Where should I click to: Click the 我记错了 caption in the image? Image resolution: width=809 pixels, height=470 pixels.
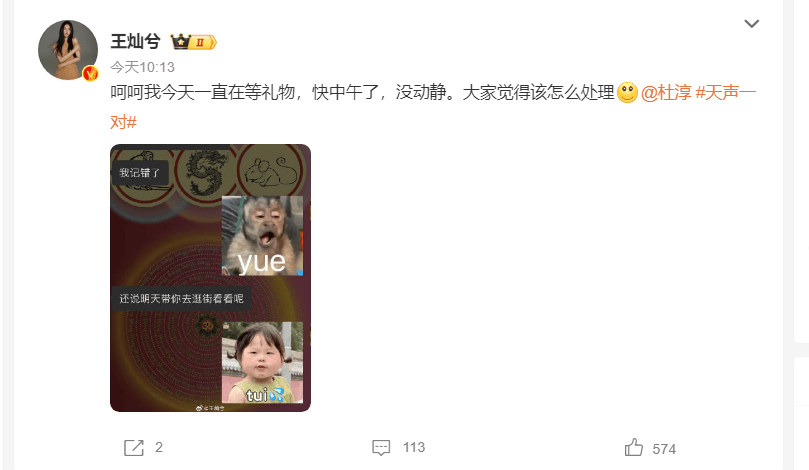[x=140, y=173]
